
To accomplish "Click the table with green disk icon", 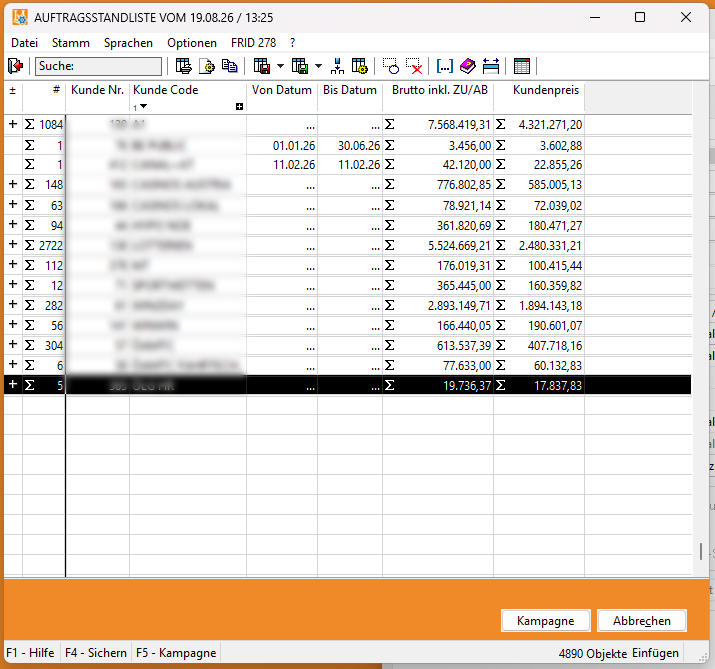I will click(300, 66).
